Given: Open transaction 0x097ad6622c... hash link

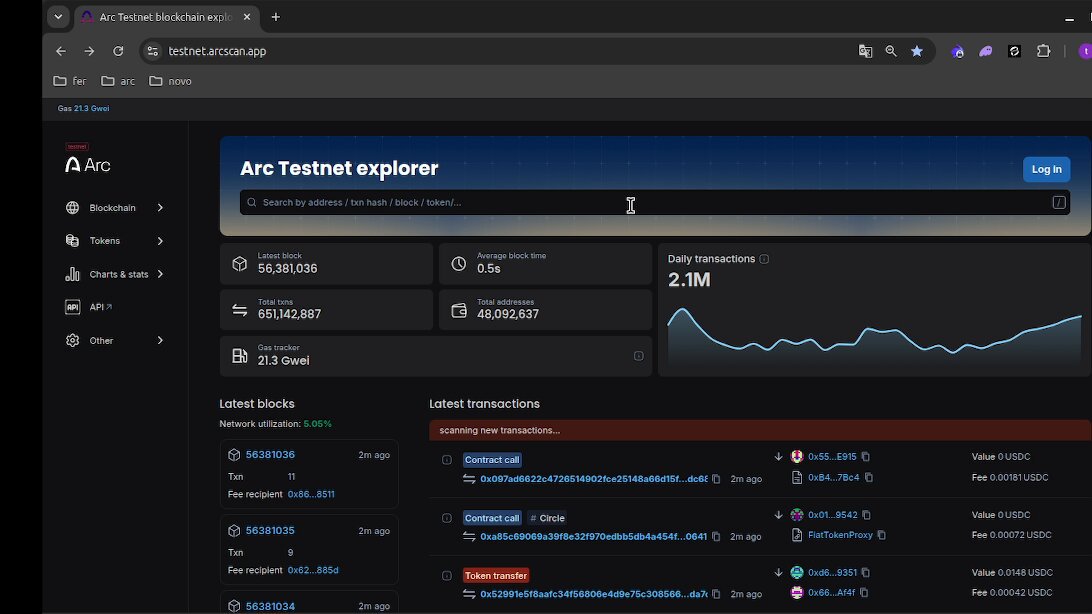Looking at the screenshot, I should pyautogui.click(x=593, y=479).
